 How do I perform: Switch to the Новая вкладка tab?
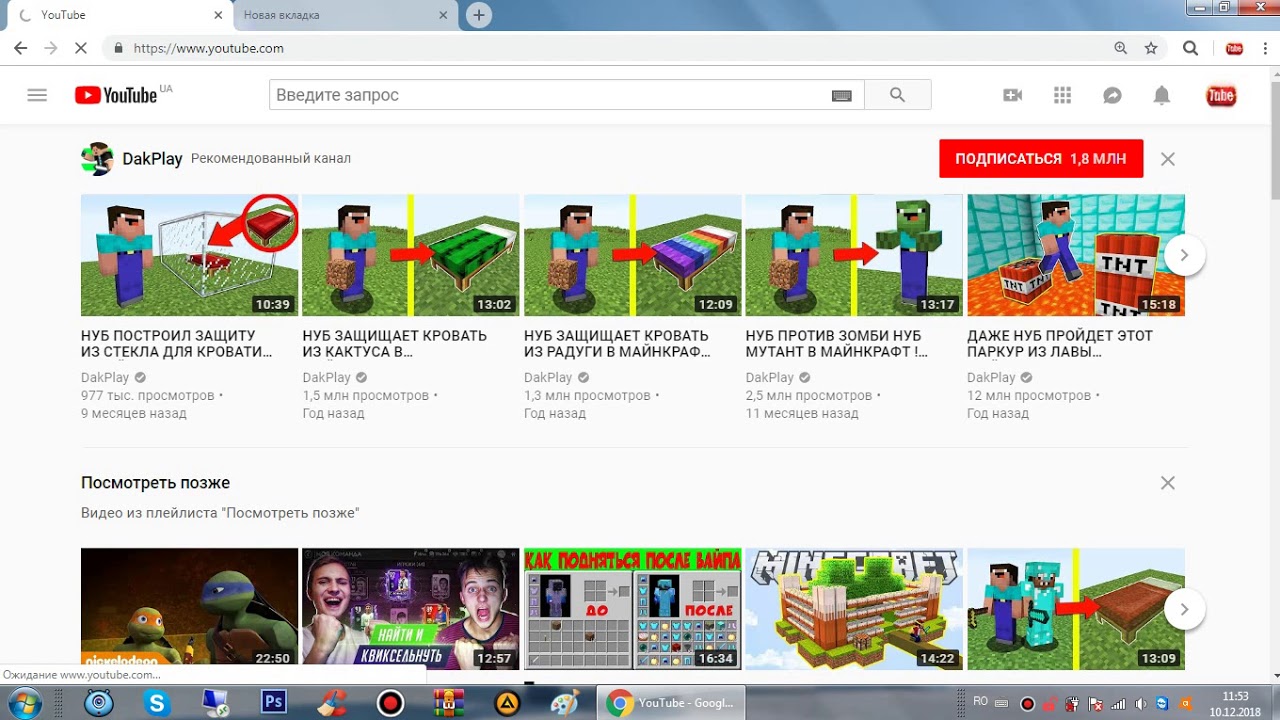point(345,16)
